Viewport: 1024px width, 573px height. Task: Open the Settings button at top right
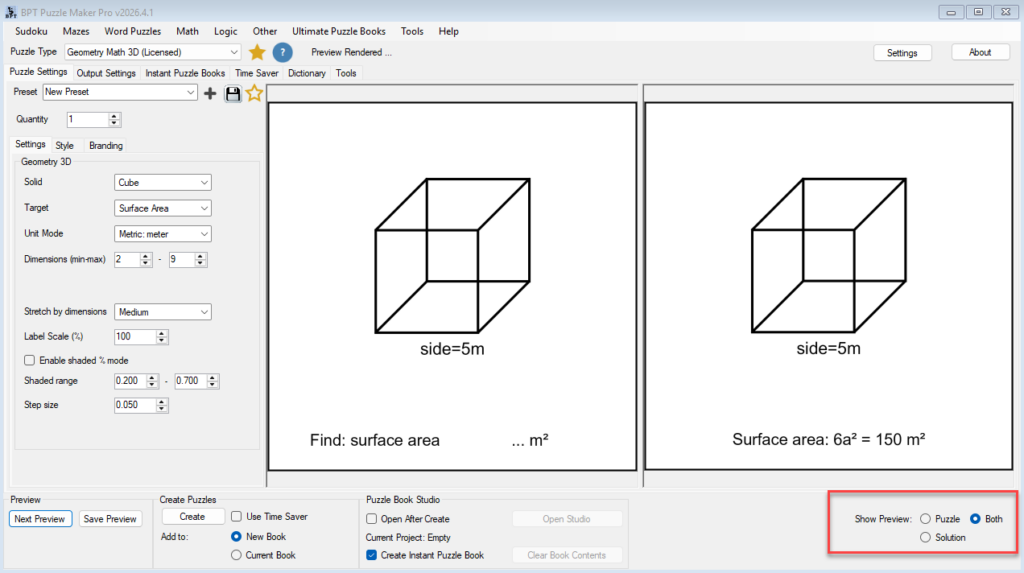tap(902, 53)
